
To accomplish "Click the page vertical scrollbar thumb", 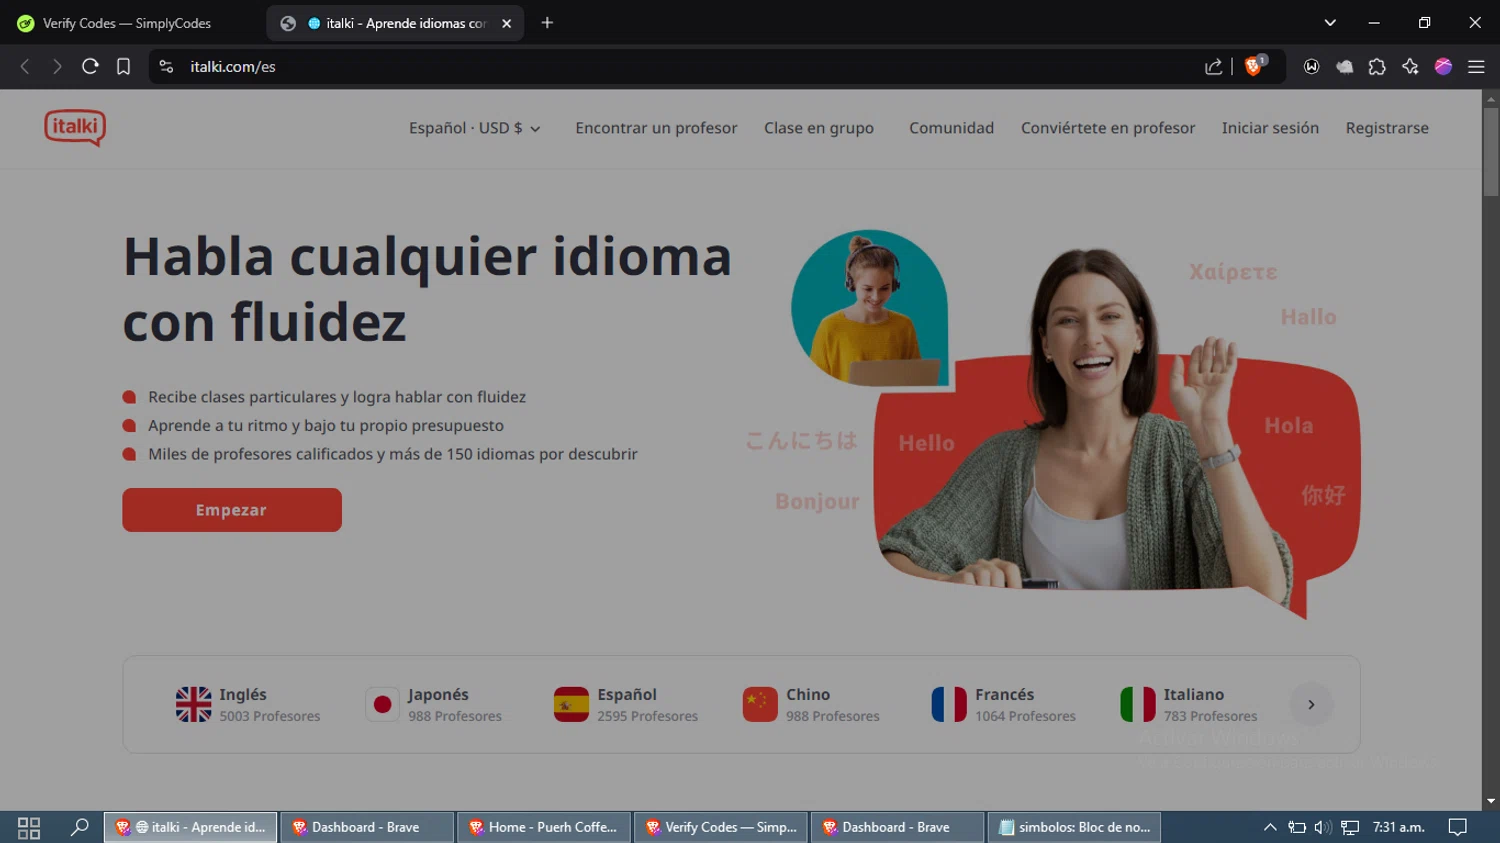I will click(x=1491, y=152).
